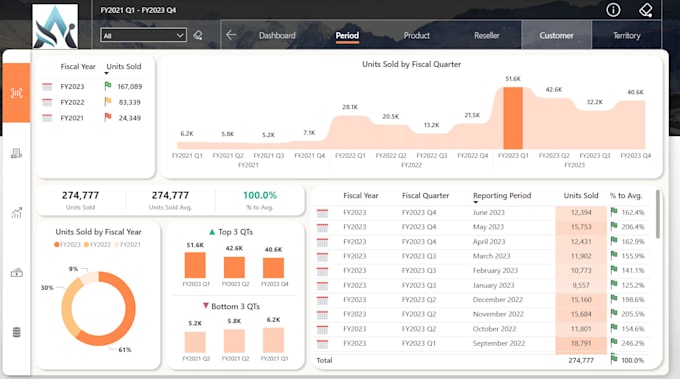Click the December 2022 reporting period cell
Image resolution: width=680 pixels, height=379 pixels.
(497, 300)
